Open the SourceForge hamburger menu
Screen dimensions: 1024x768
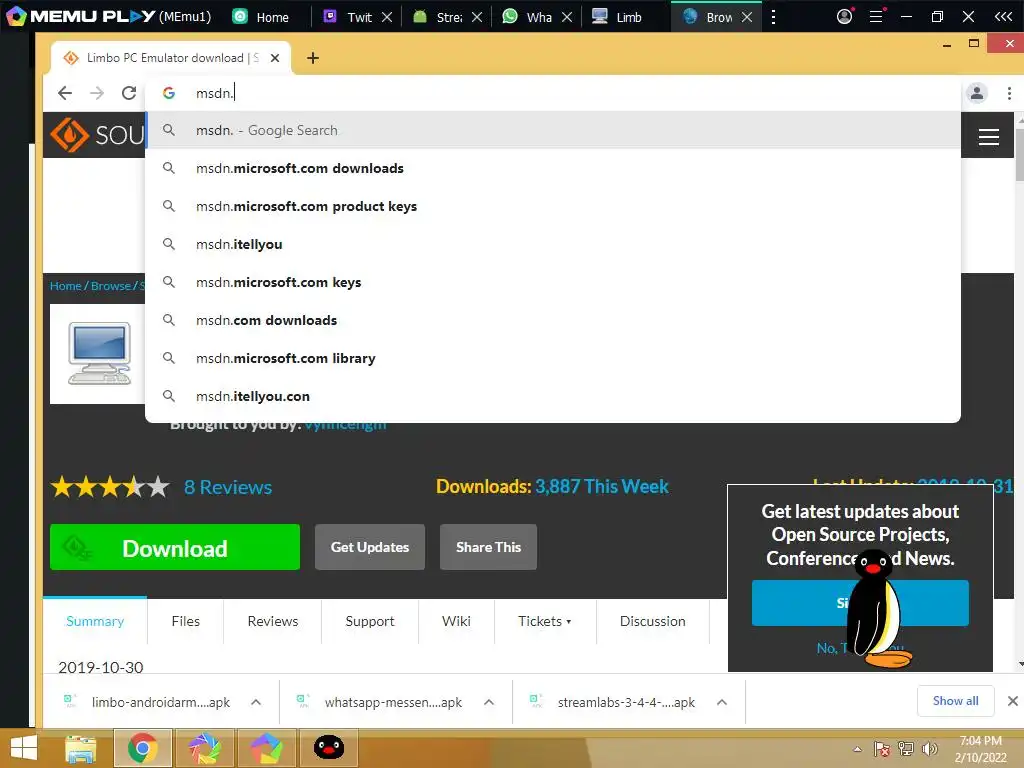coord(988,136)
